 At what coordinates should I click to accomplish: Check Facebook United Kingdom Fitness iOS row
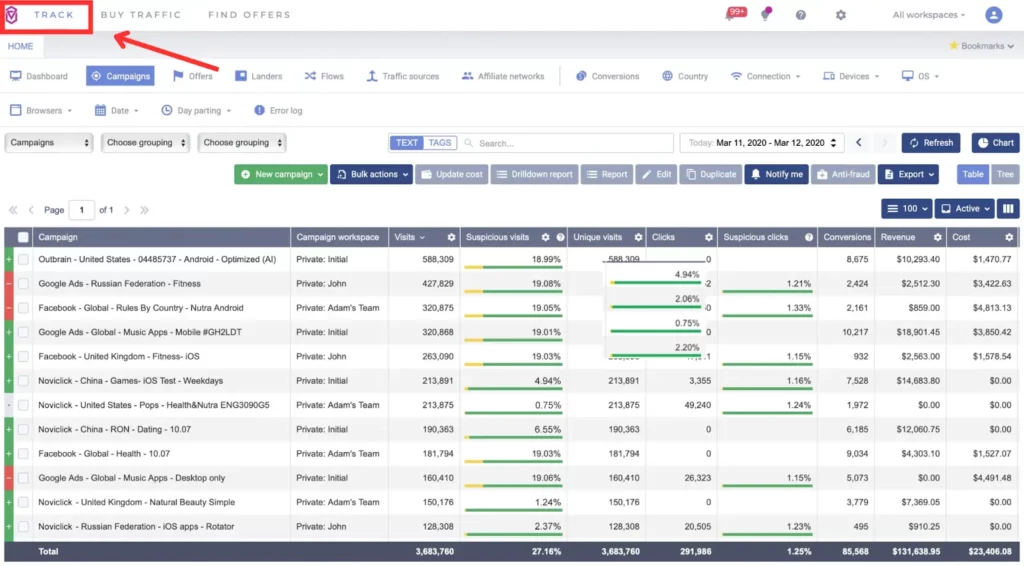(x=24, y=356)
